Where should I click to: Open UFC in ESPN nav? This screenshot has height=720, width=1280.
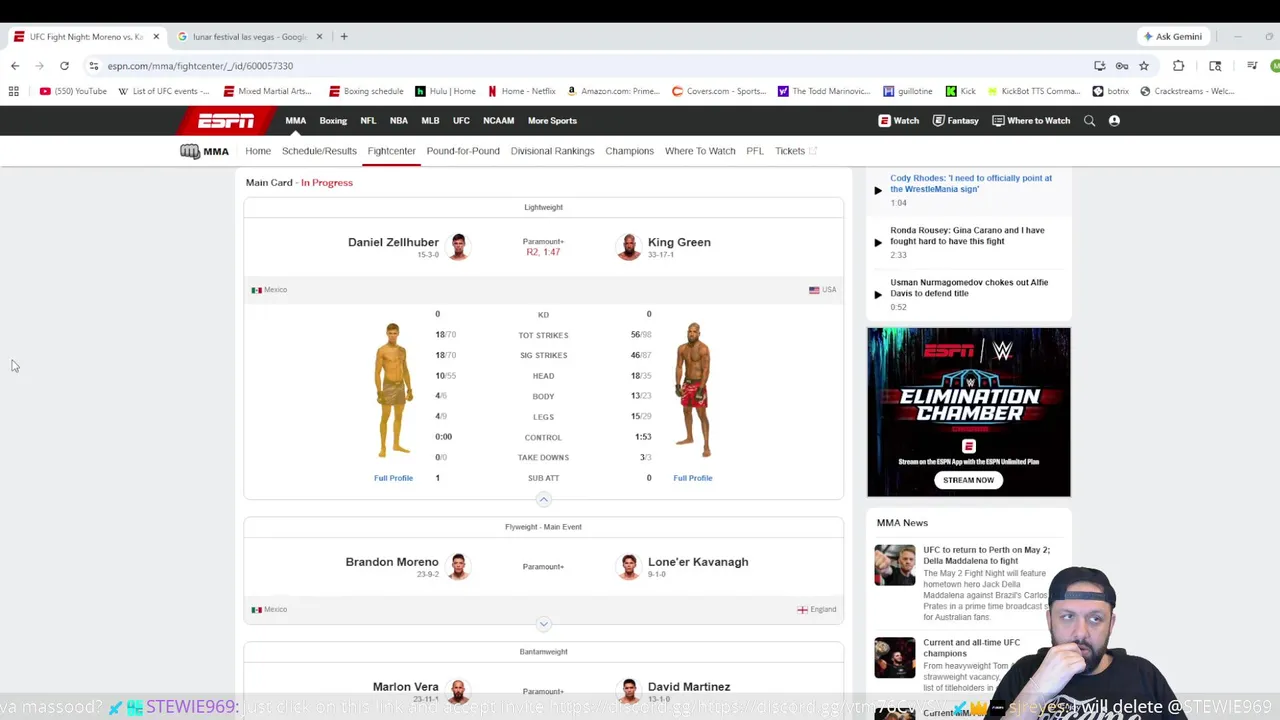pos(461,121)
